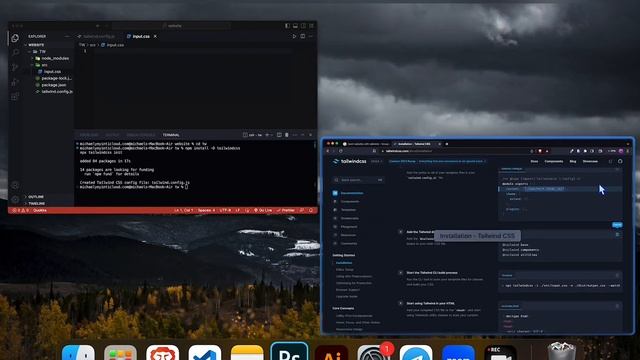Expand the OUTLINE section in VS Code

[36, 197]
